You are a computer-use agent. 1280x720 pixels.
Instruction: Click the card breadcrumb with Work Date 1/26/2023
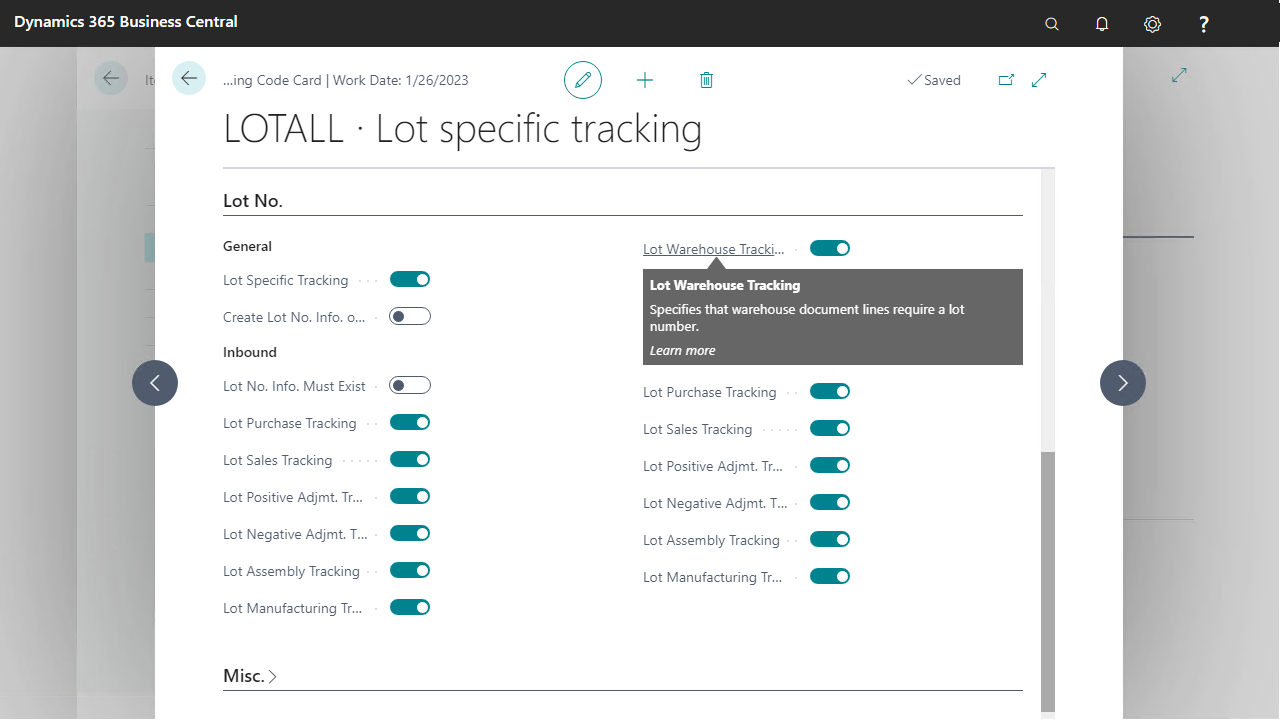tap(346, 80)
